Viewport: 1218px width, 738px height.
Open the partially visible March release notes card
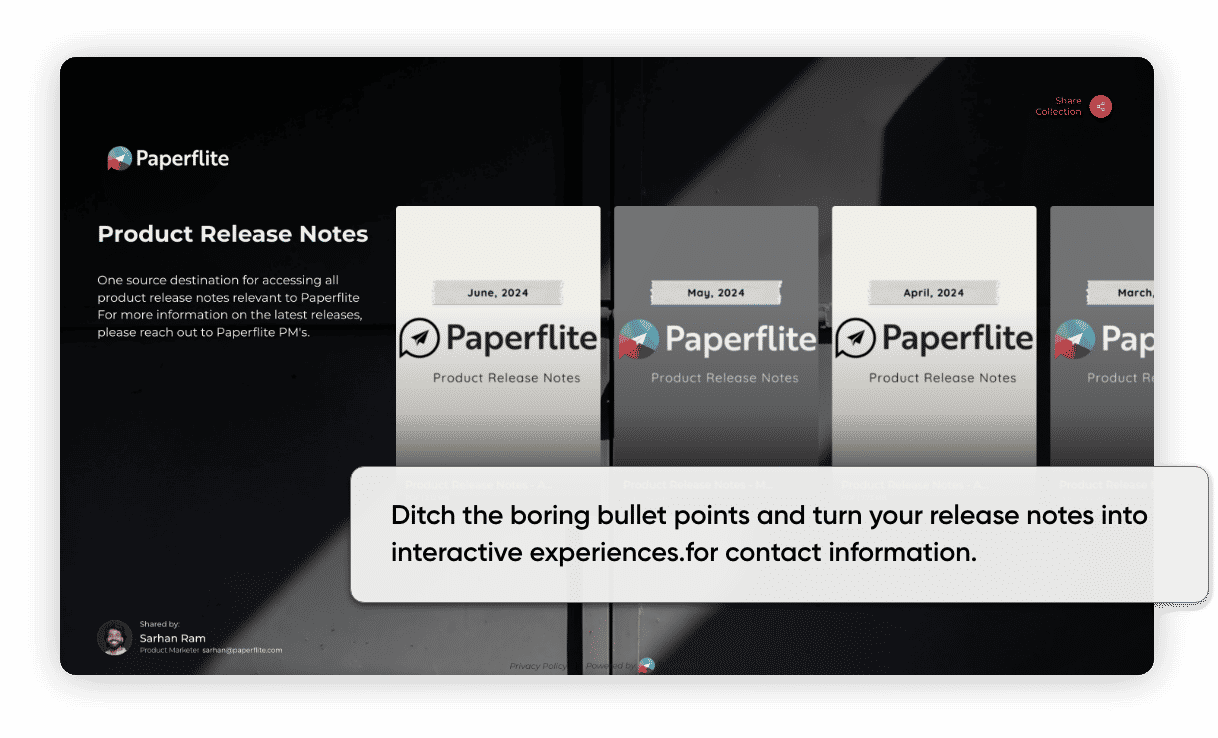1102,336
